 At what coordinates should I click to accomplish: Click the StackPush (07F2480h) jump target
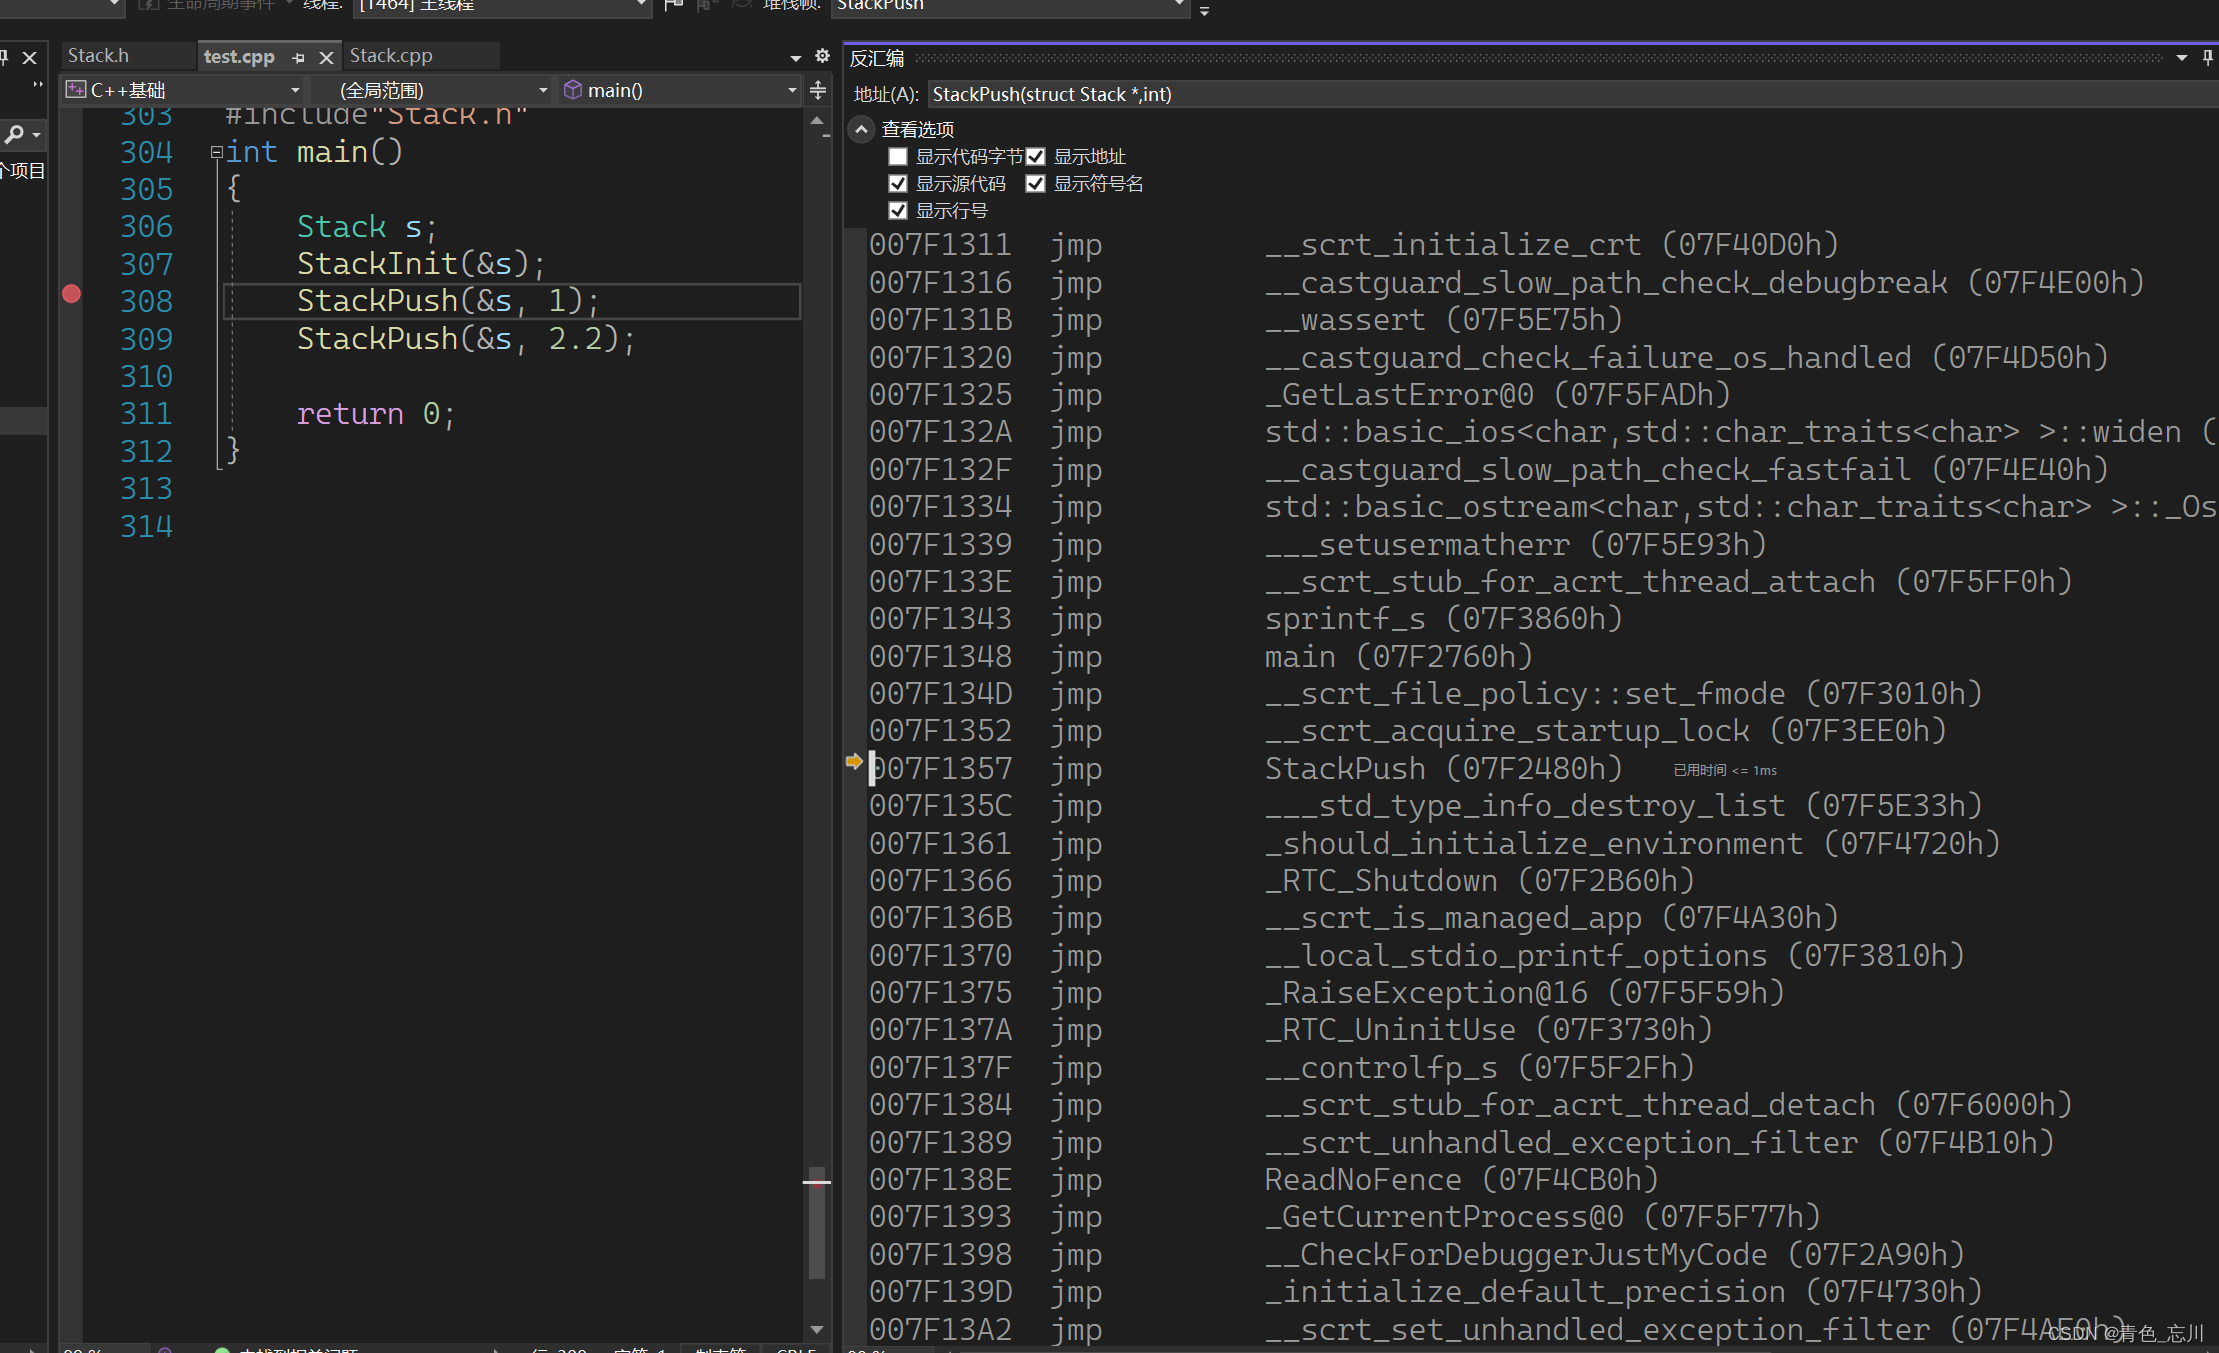(x=1443, y=769)
